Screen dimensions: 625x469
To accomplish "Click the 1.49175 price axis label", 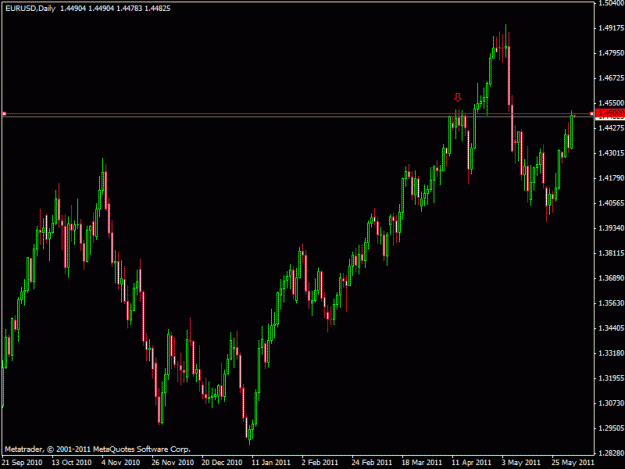I will (611, 28).
